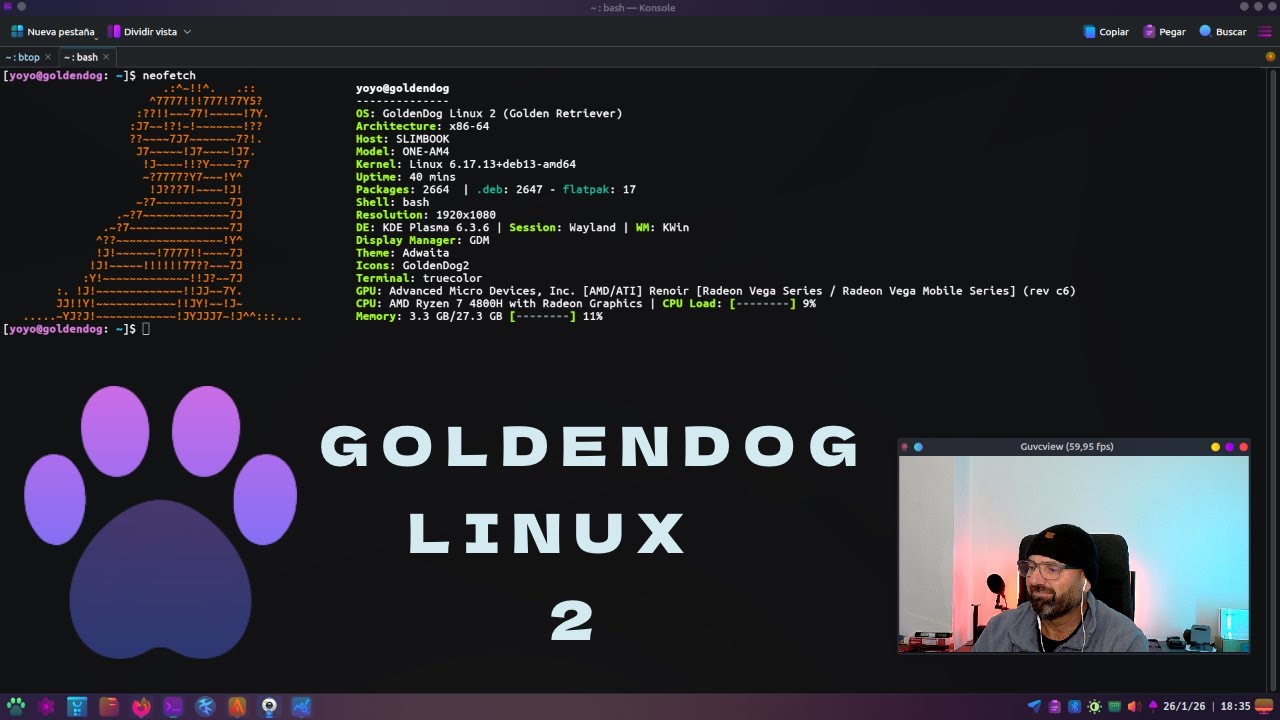This screenshot has height=720, width=1280.
Task: Launch Firefox from the taskbar
Action: [x=141, y=706]
